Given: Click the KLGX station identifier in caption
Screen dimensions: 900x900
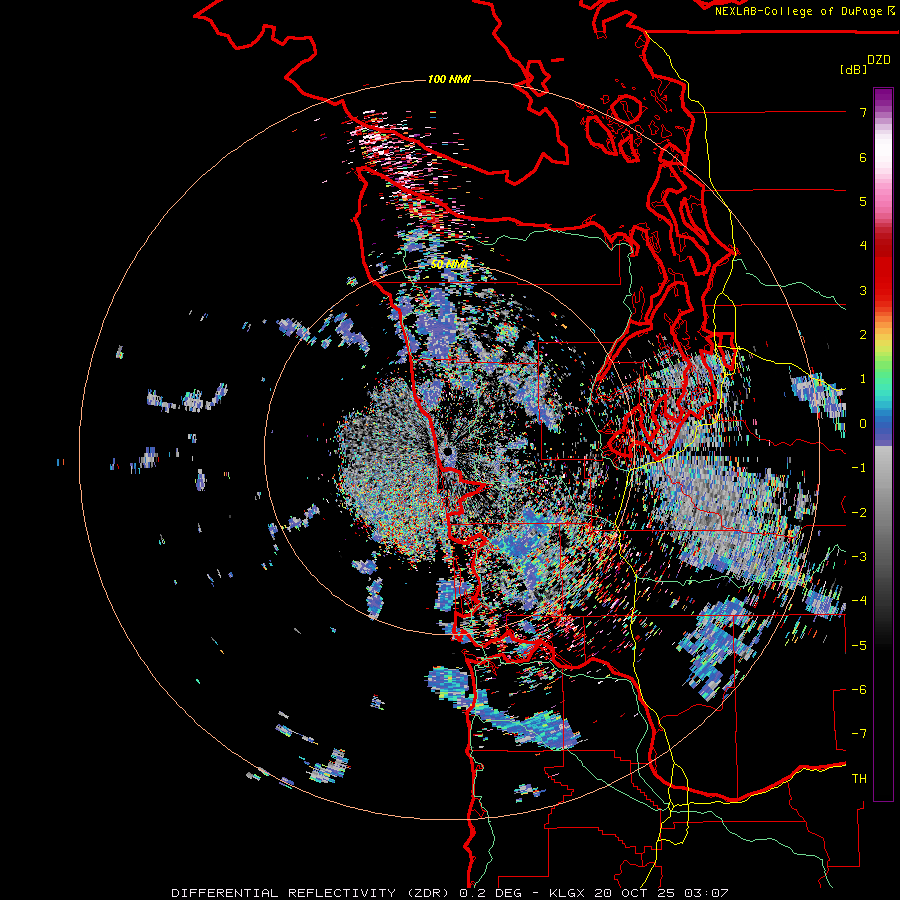Looking at the screenshot, I should 567,893.
